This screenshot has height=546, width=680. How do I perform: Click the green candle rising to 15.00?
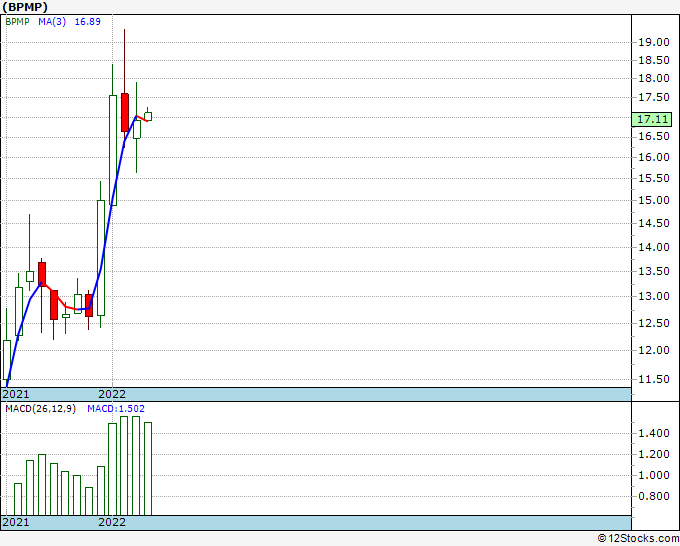tap(101, 258)
